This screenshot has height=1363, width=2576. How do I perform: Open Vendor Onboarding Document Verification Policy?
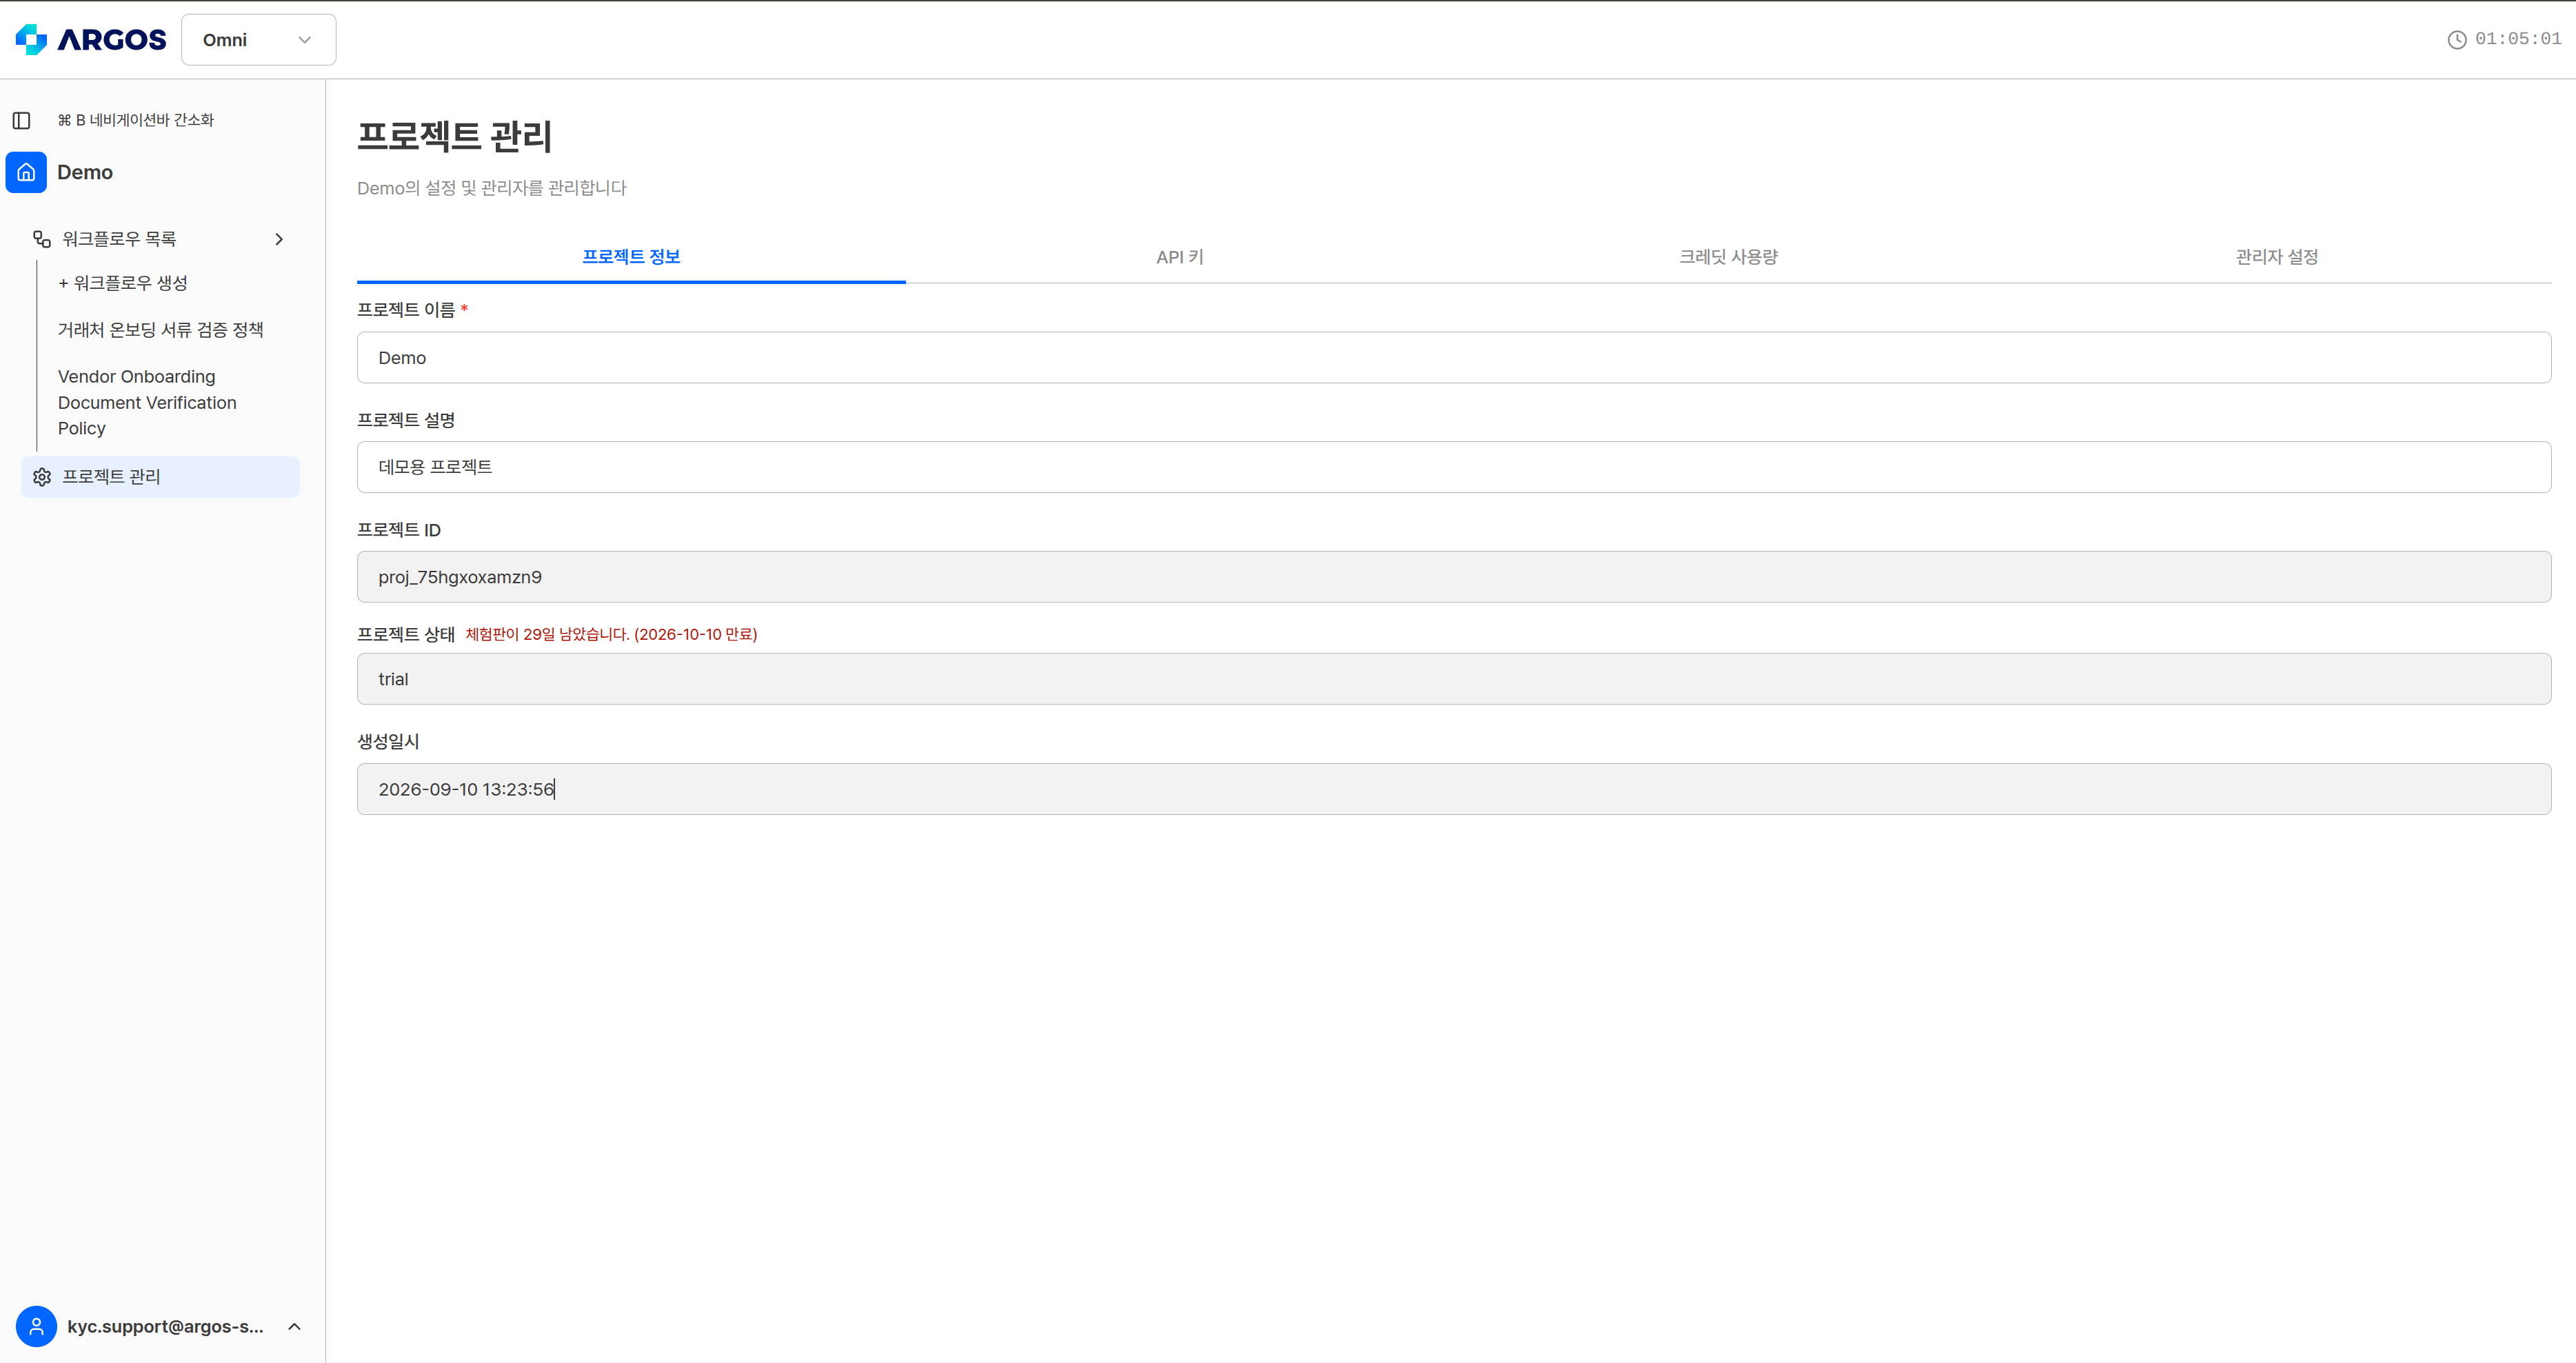(148, 402)
